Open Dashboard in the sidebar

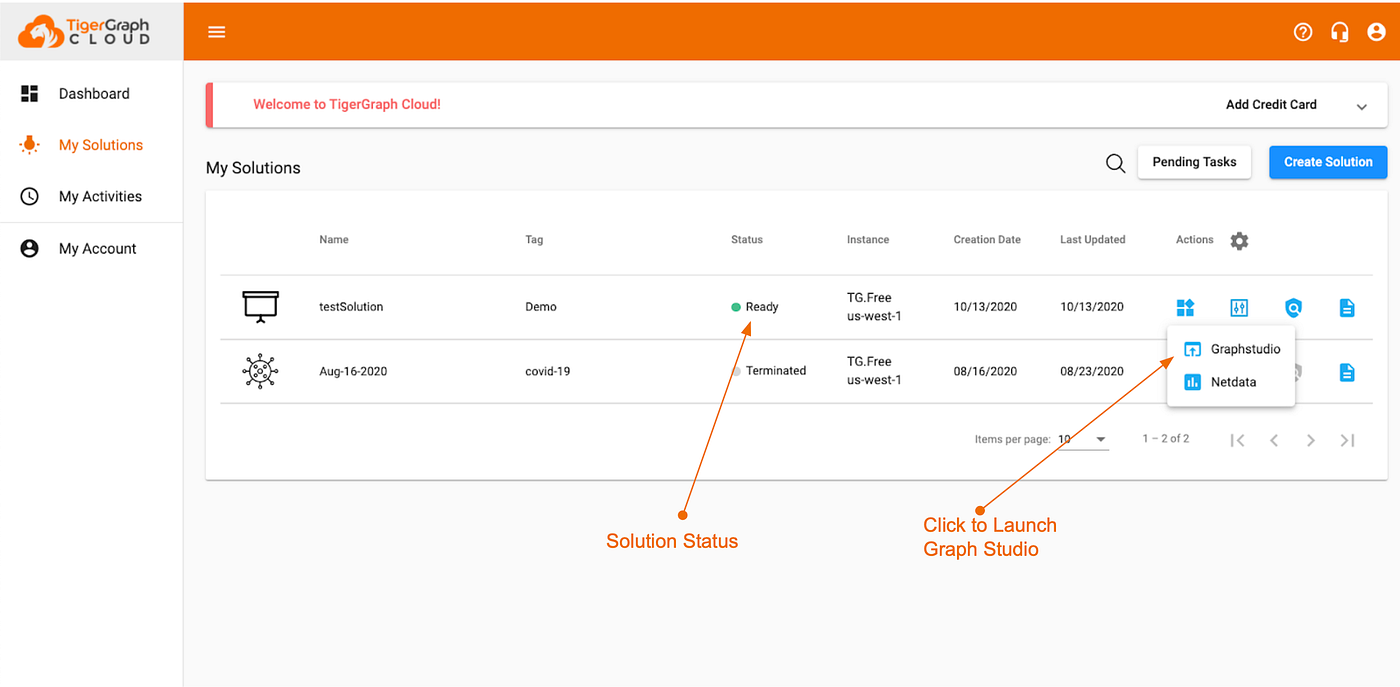click(92, 94)
